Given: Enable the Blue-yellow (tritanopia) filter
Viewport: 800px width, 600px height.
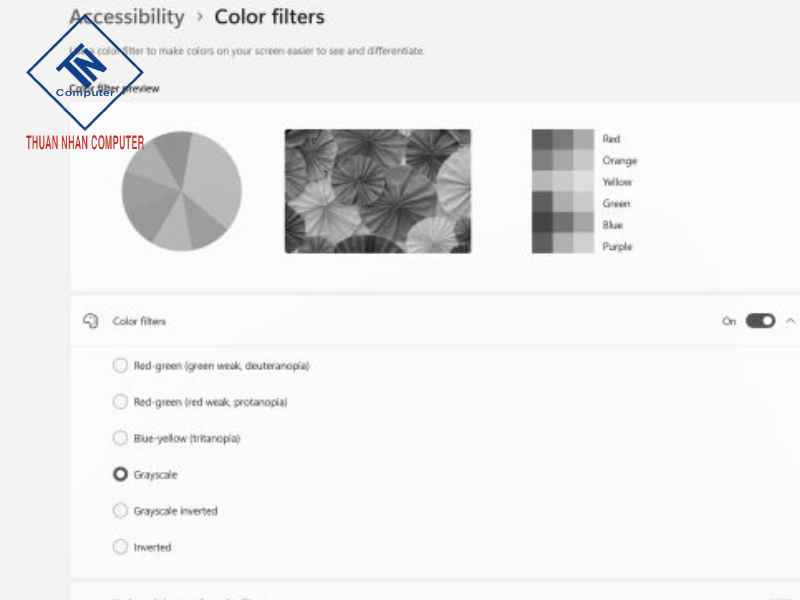Looking at the screenshot, I should 121,438.
